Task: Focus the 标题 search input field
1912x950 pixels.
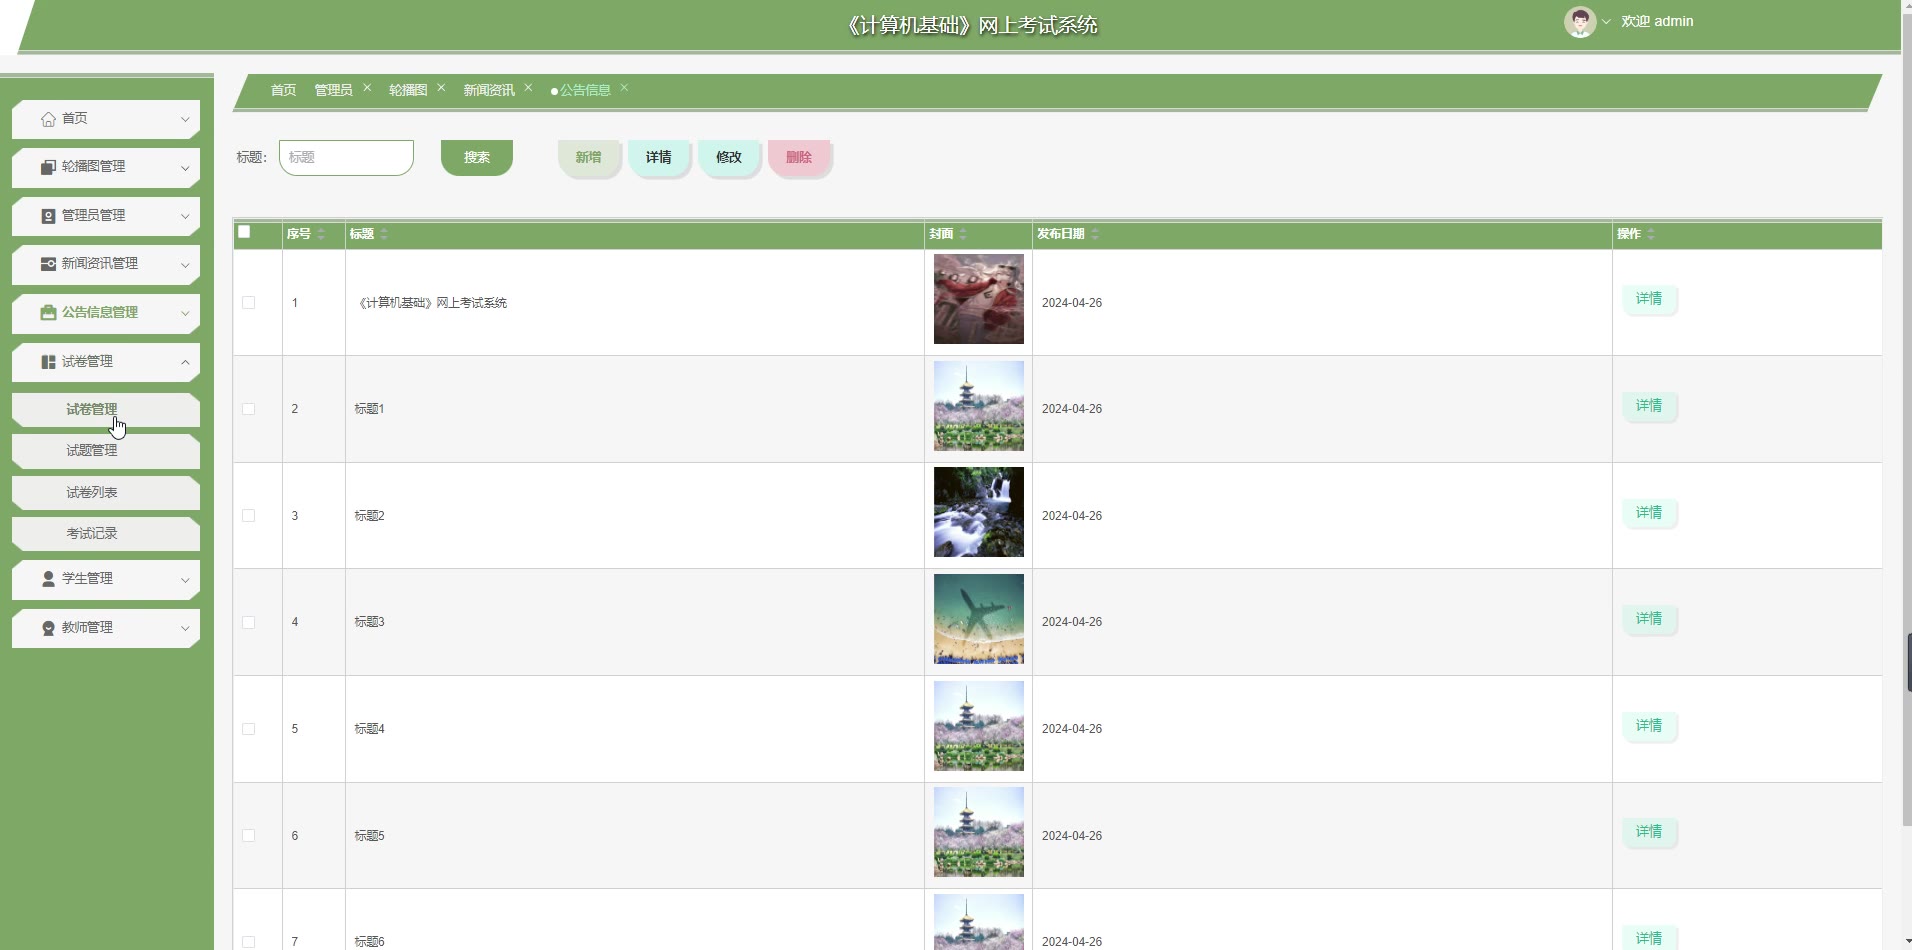Action: click(346, 157)
